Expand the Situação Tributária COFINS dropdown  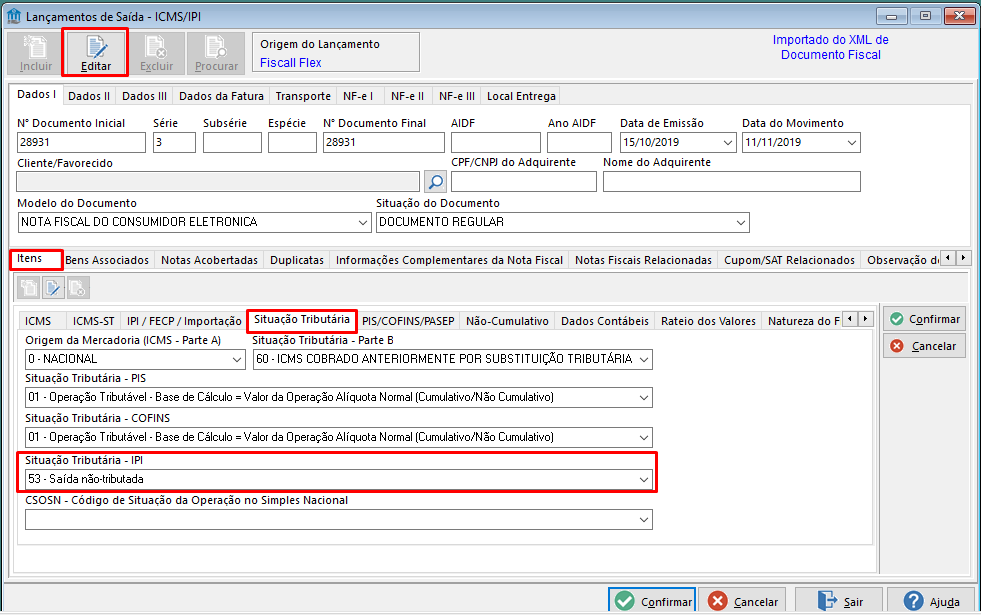click(644, 438)
